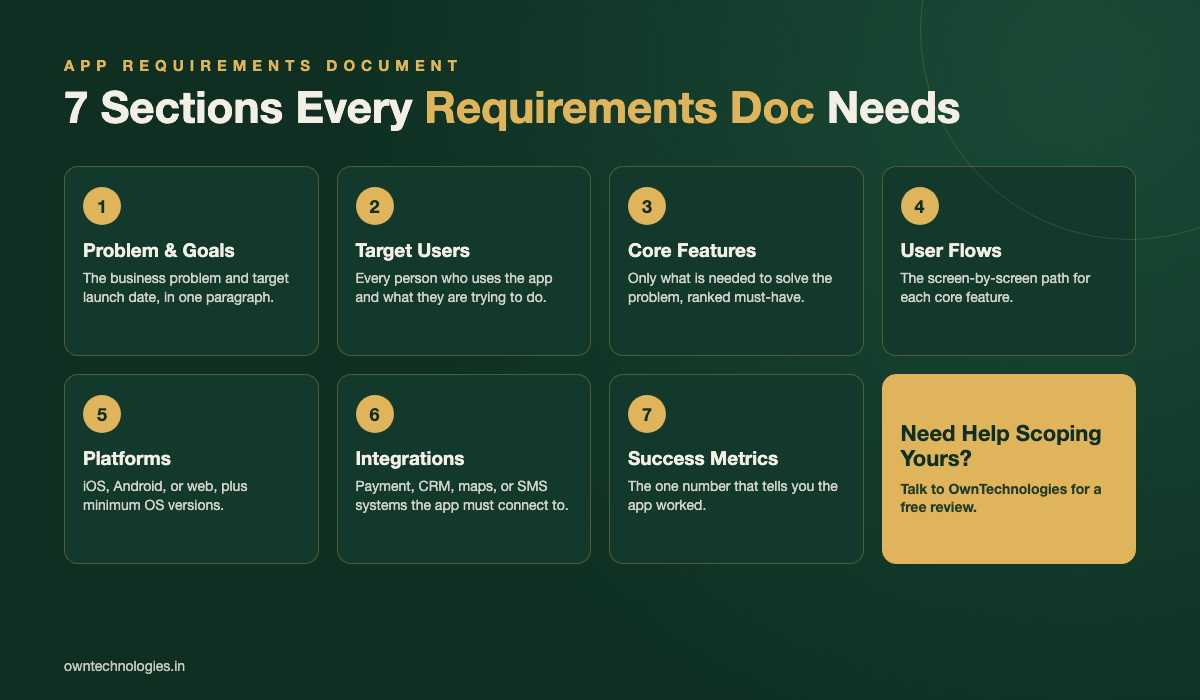Click the '7 Sections Every Requirements Doc Needs' title
Screen dimensions: 1200x700
click(512, 108)
